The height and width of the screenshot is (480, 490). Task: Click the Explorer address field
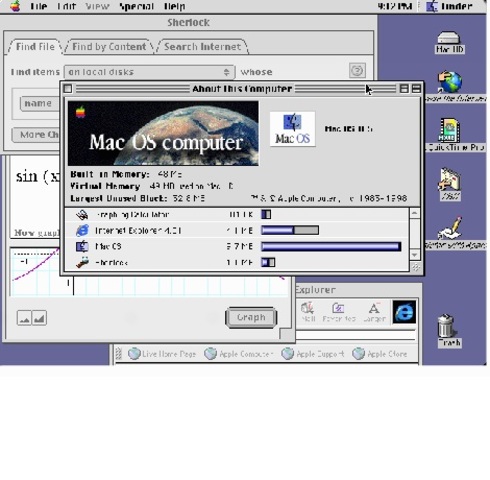coord(355,335)
